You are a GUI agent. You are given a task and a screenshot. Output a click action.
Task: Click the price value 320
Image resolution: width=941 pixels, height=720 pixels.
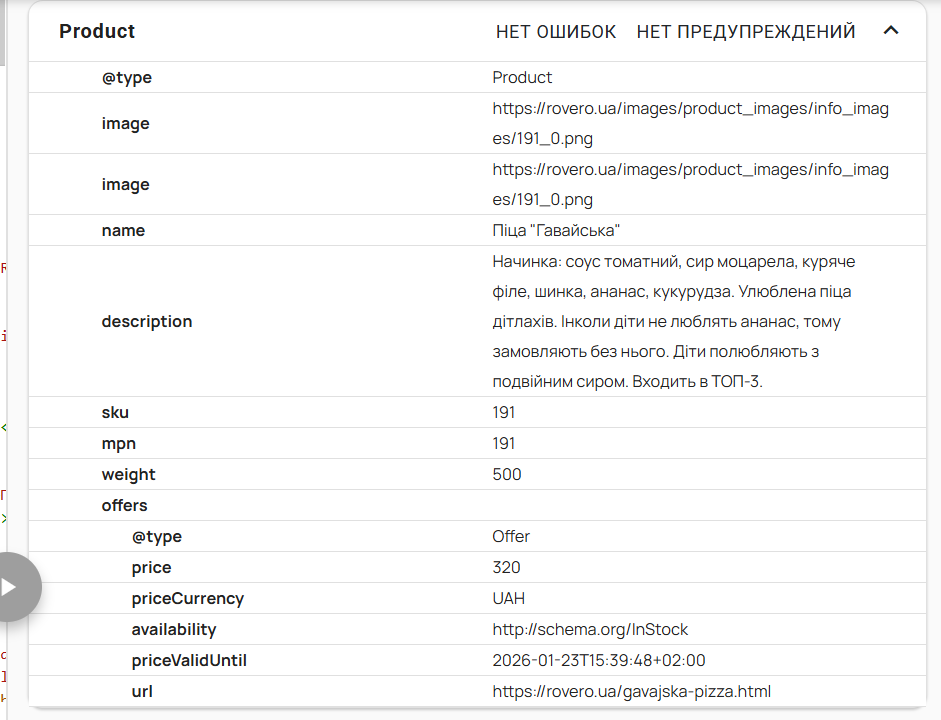point(506,568)
